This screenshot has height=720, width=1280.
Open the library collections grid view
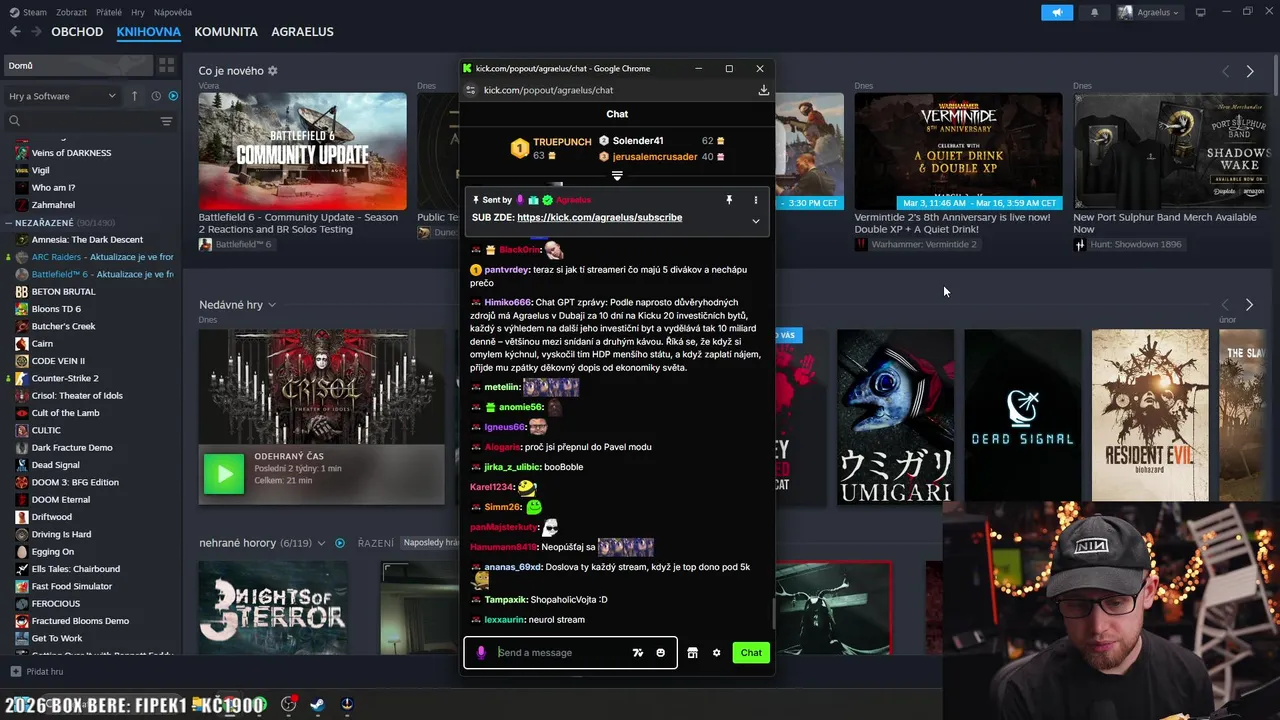tap(166, 65)
